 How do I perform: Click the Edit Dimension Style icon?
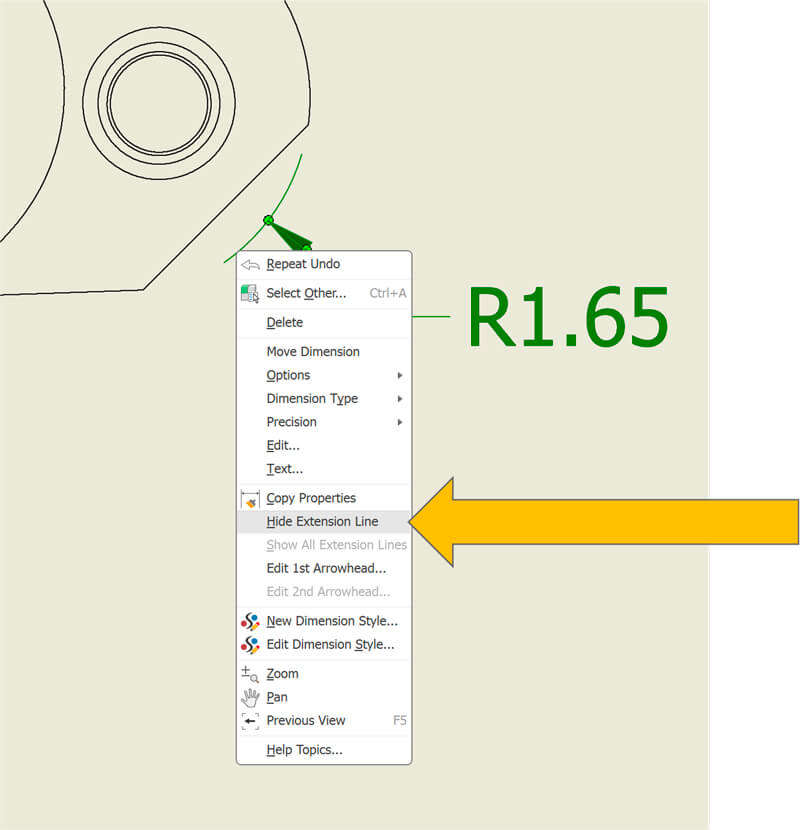(x=250, y=645)
